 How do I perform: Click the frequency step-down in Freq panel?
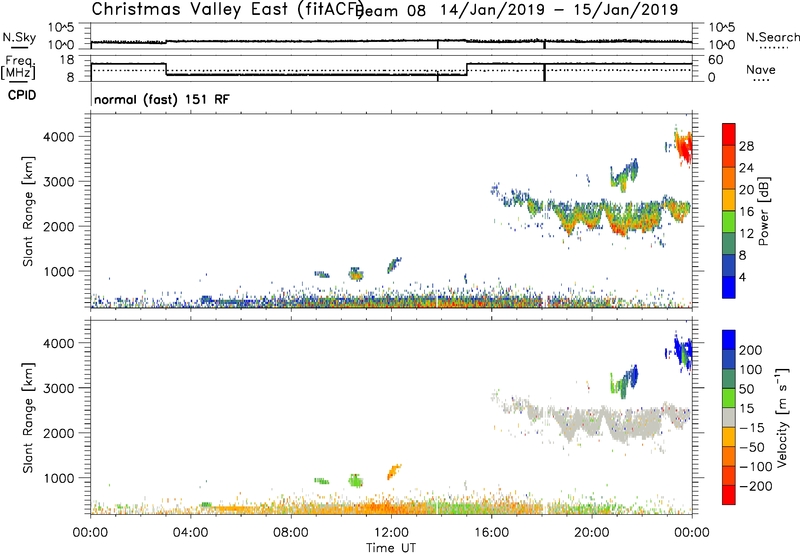click(x=166, y=69)
